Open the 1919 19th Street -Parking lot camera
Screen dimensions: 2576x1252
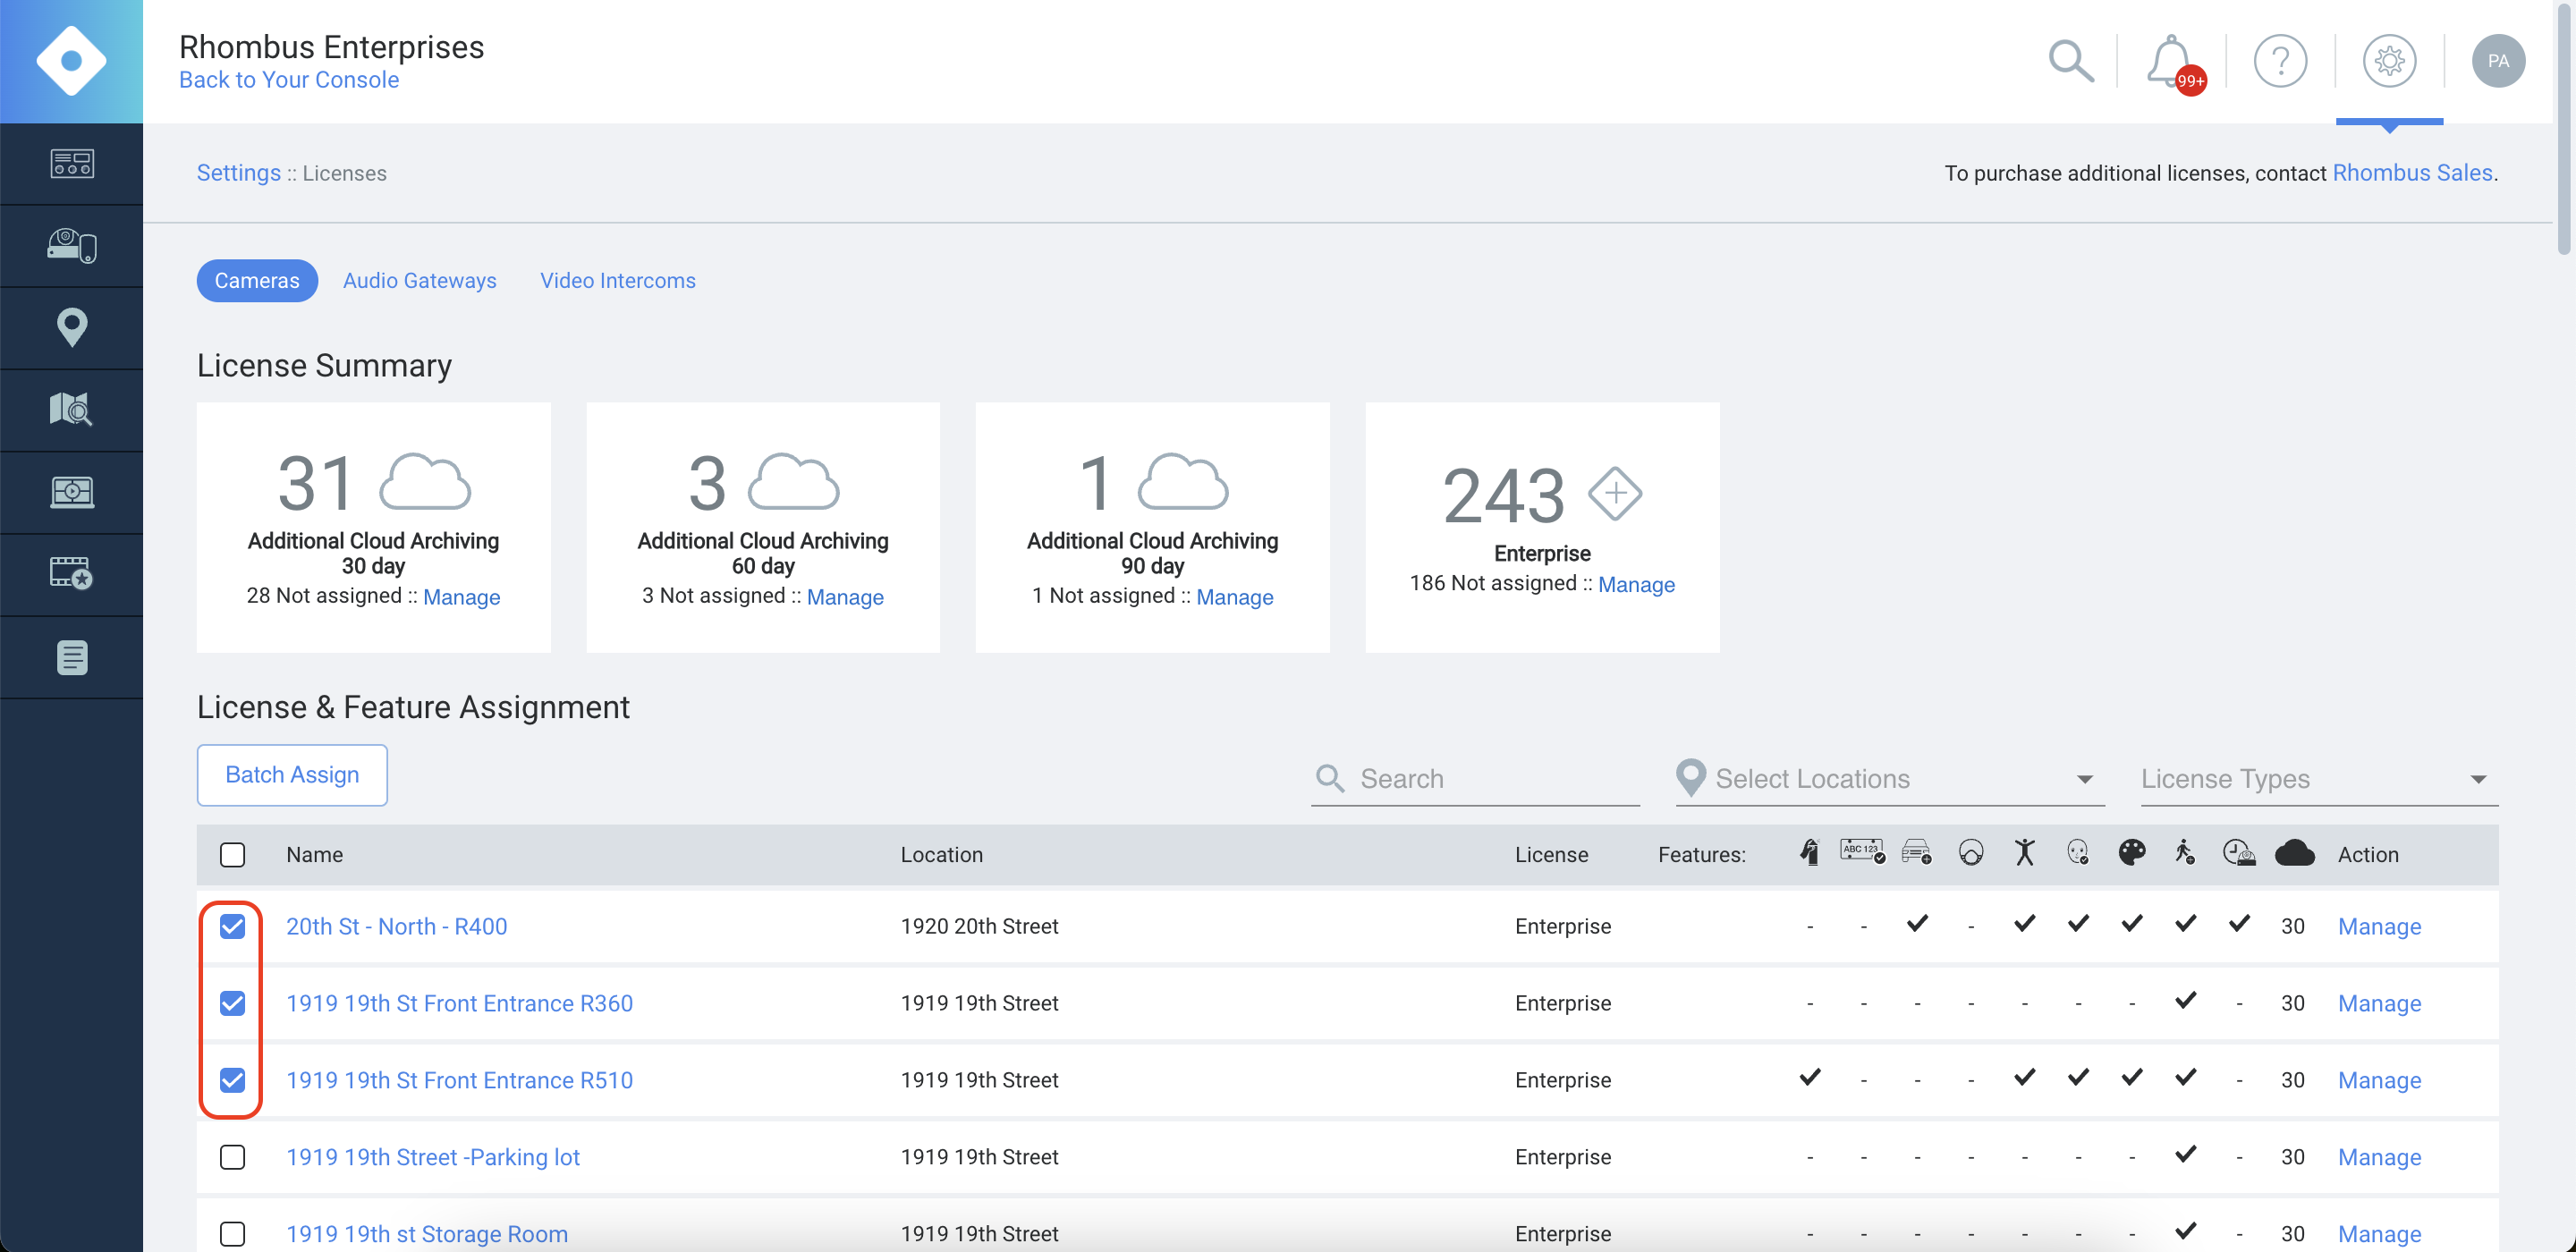click(x=432, y=1157)
